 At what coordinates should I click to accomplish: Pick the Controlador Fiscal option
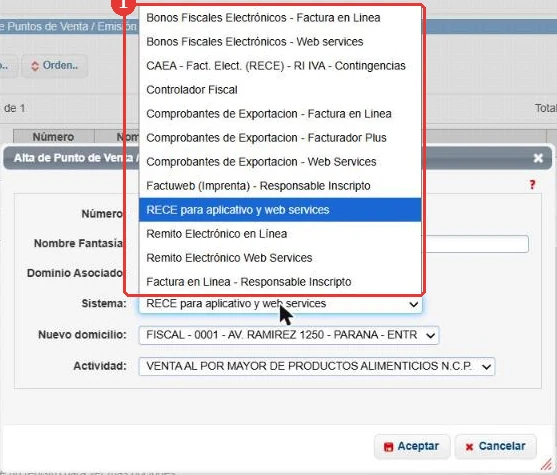pyautogui.click(x=280, y=90)
